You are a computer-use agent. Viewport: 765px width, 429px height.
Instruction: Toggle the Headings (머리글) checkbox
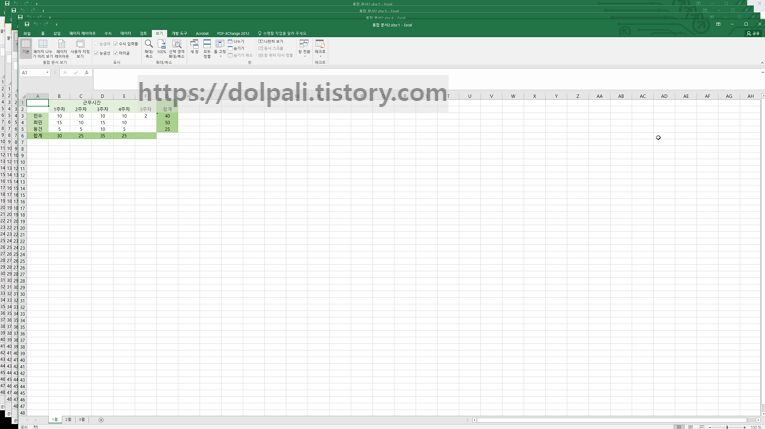point(121,53)
